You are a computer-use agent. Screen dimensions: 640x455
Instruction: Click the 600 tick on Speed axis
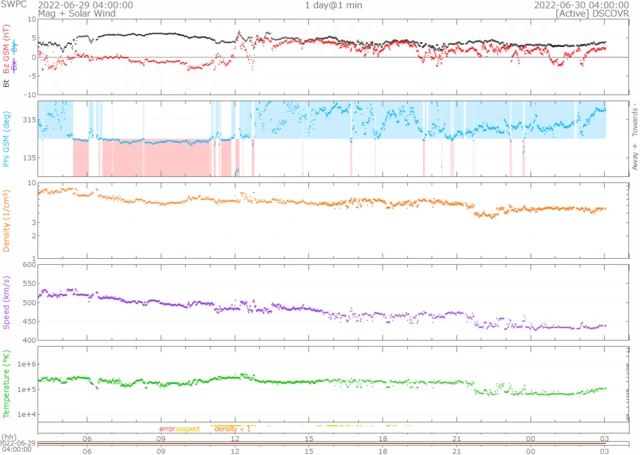coord(29,264)
